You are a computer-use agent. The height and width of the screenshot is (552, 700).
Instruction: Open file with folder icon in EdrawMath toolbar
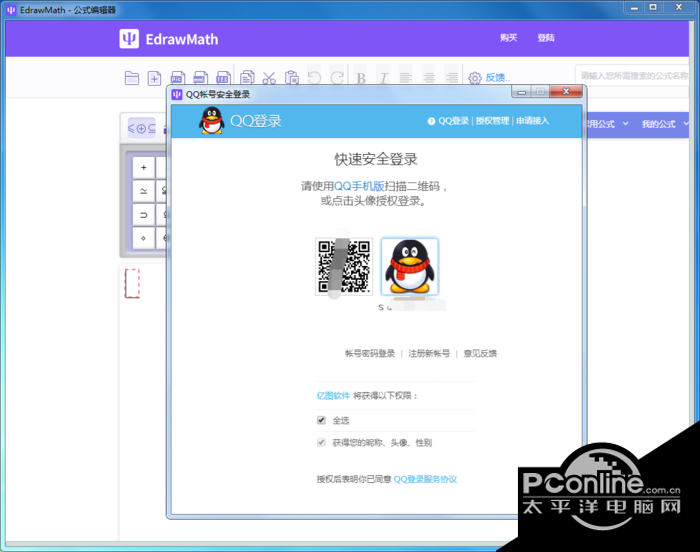132,78
